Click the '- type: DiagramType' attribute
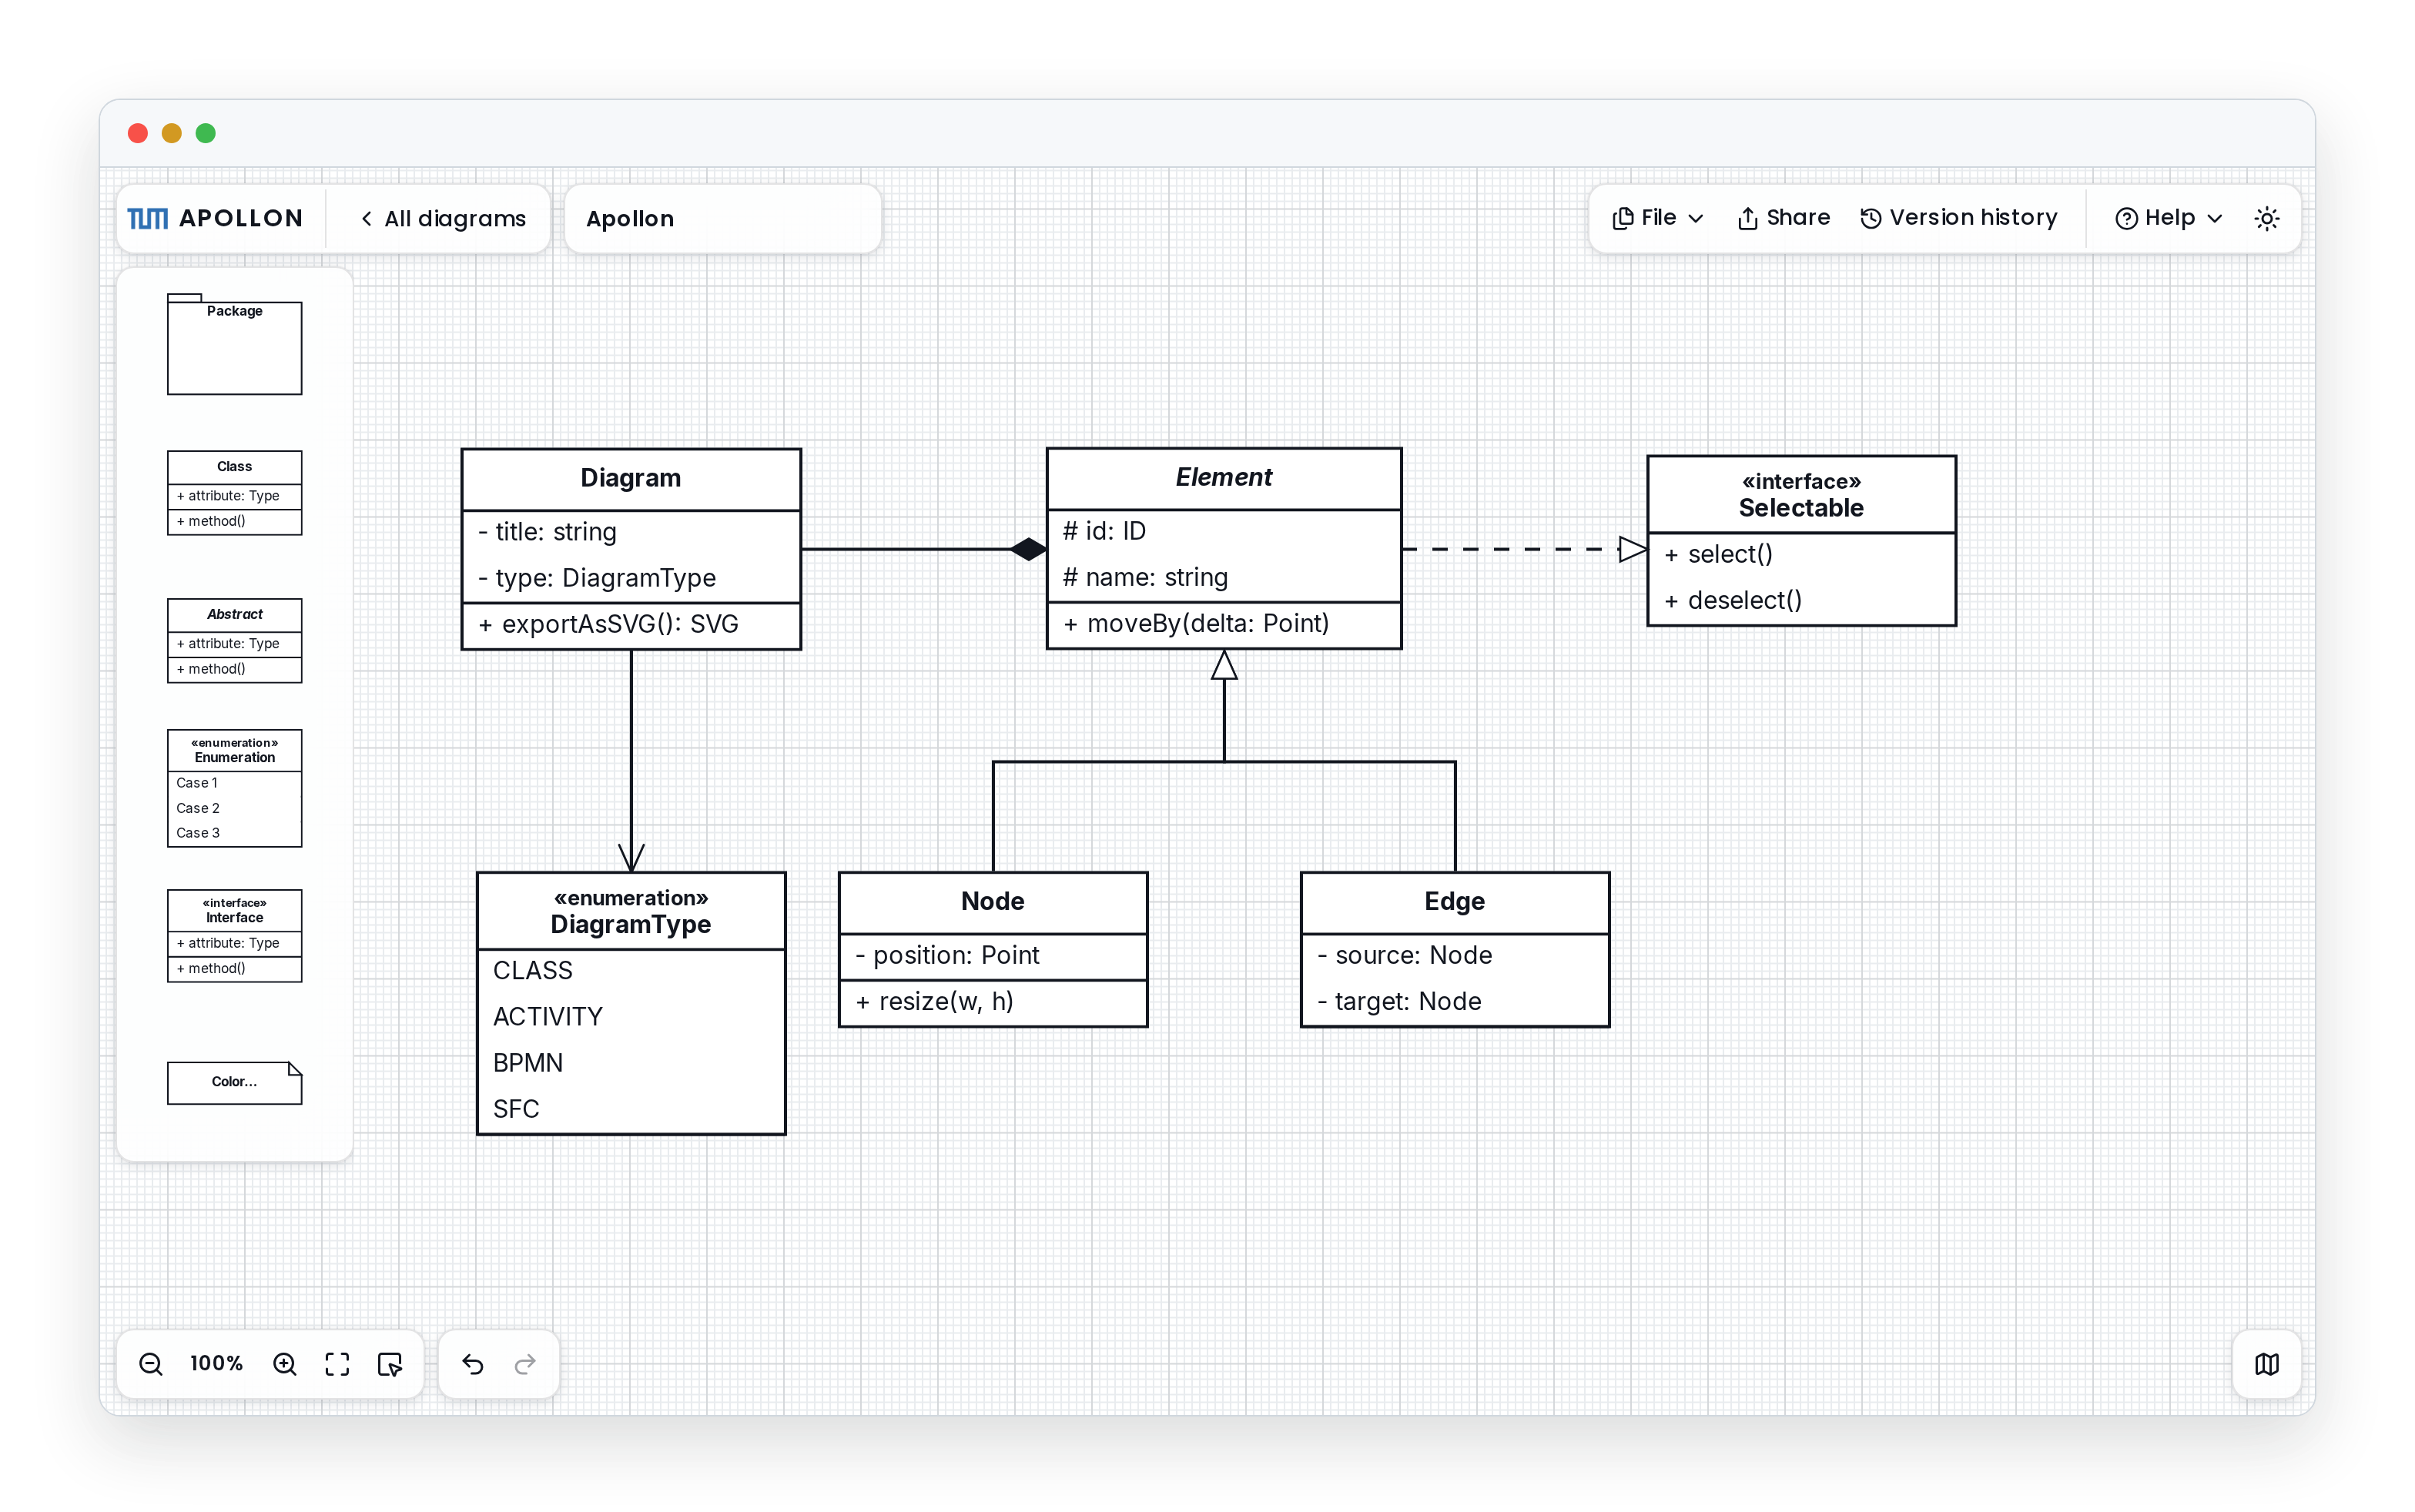 coord(631,578)
